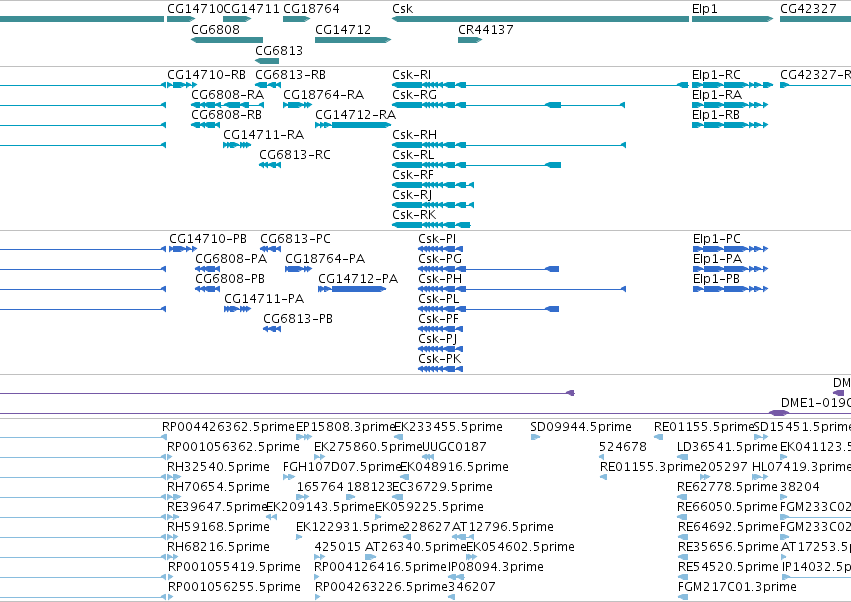Select transcript Csk-RK
The image size is (851, 602).
[x=414, y=215]
